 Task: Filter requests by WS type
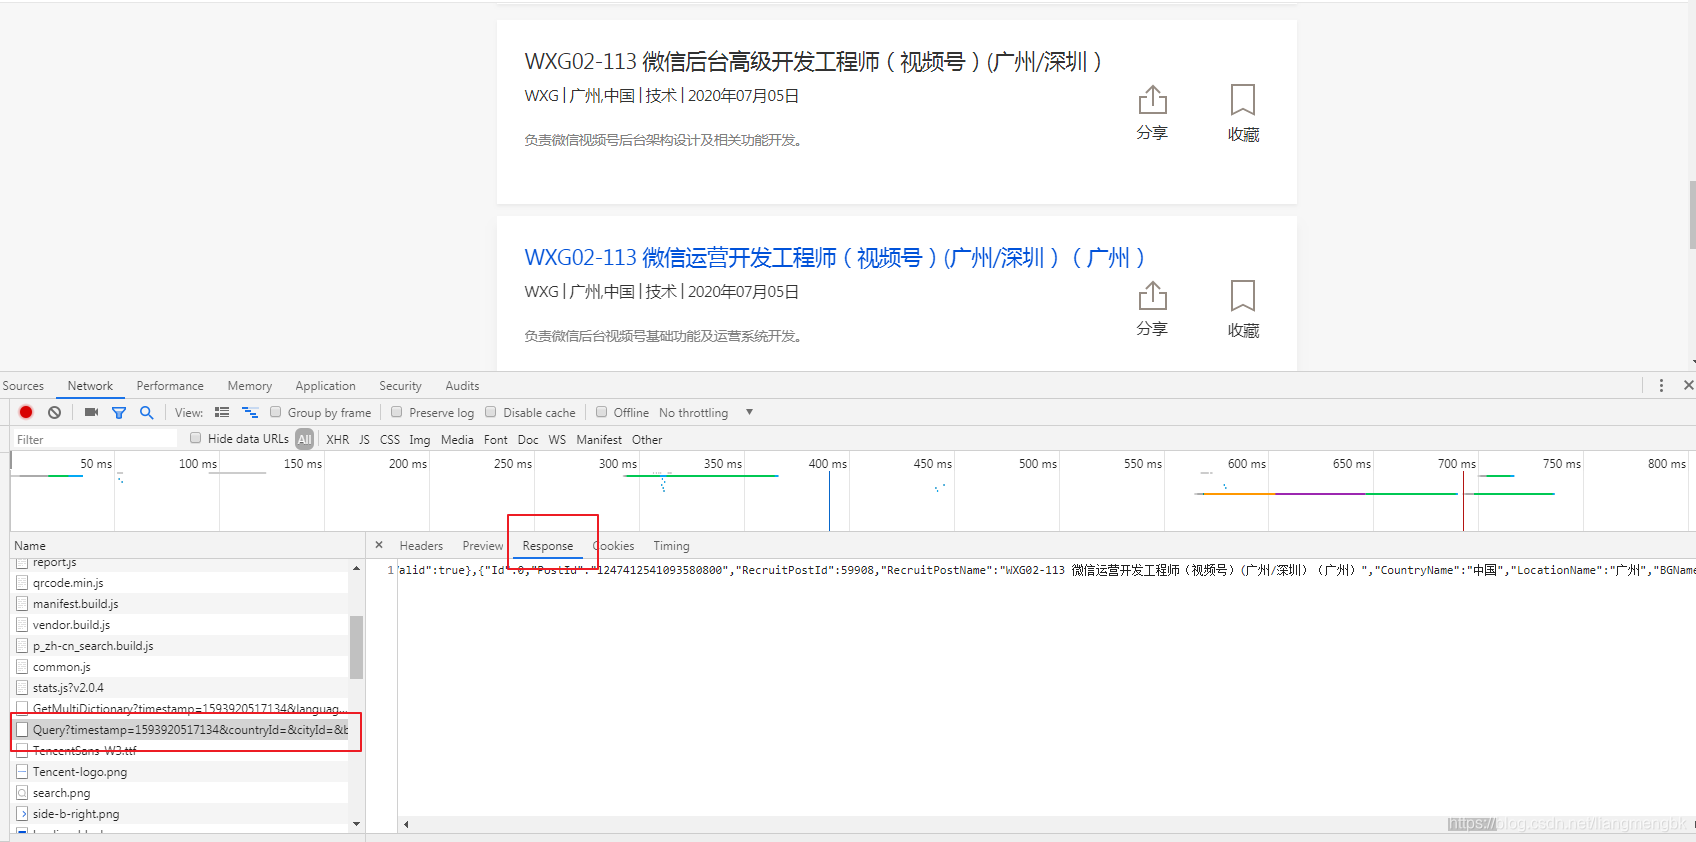(x=557, y=440)
